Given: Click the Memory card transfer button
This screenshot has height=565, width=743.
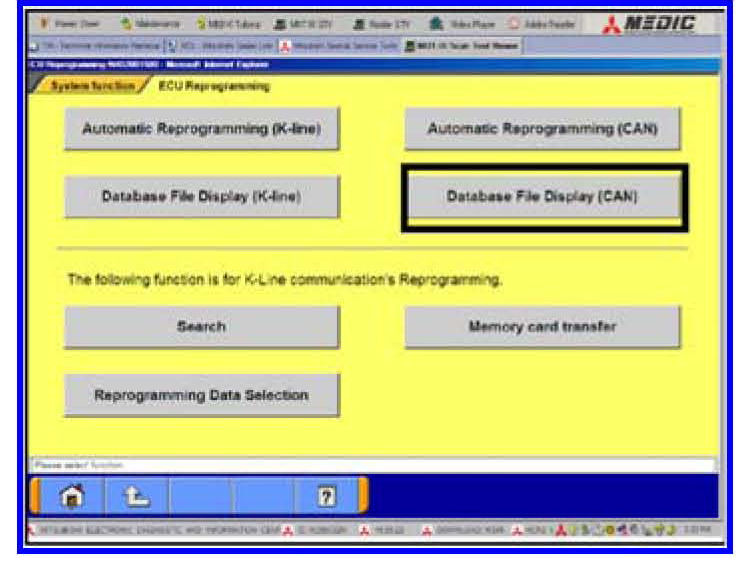Looking at the screenshot, I should (x=541, y=327).
